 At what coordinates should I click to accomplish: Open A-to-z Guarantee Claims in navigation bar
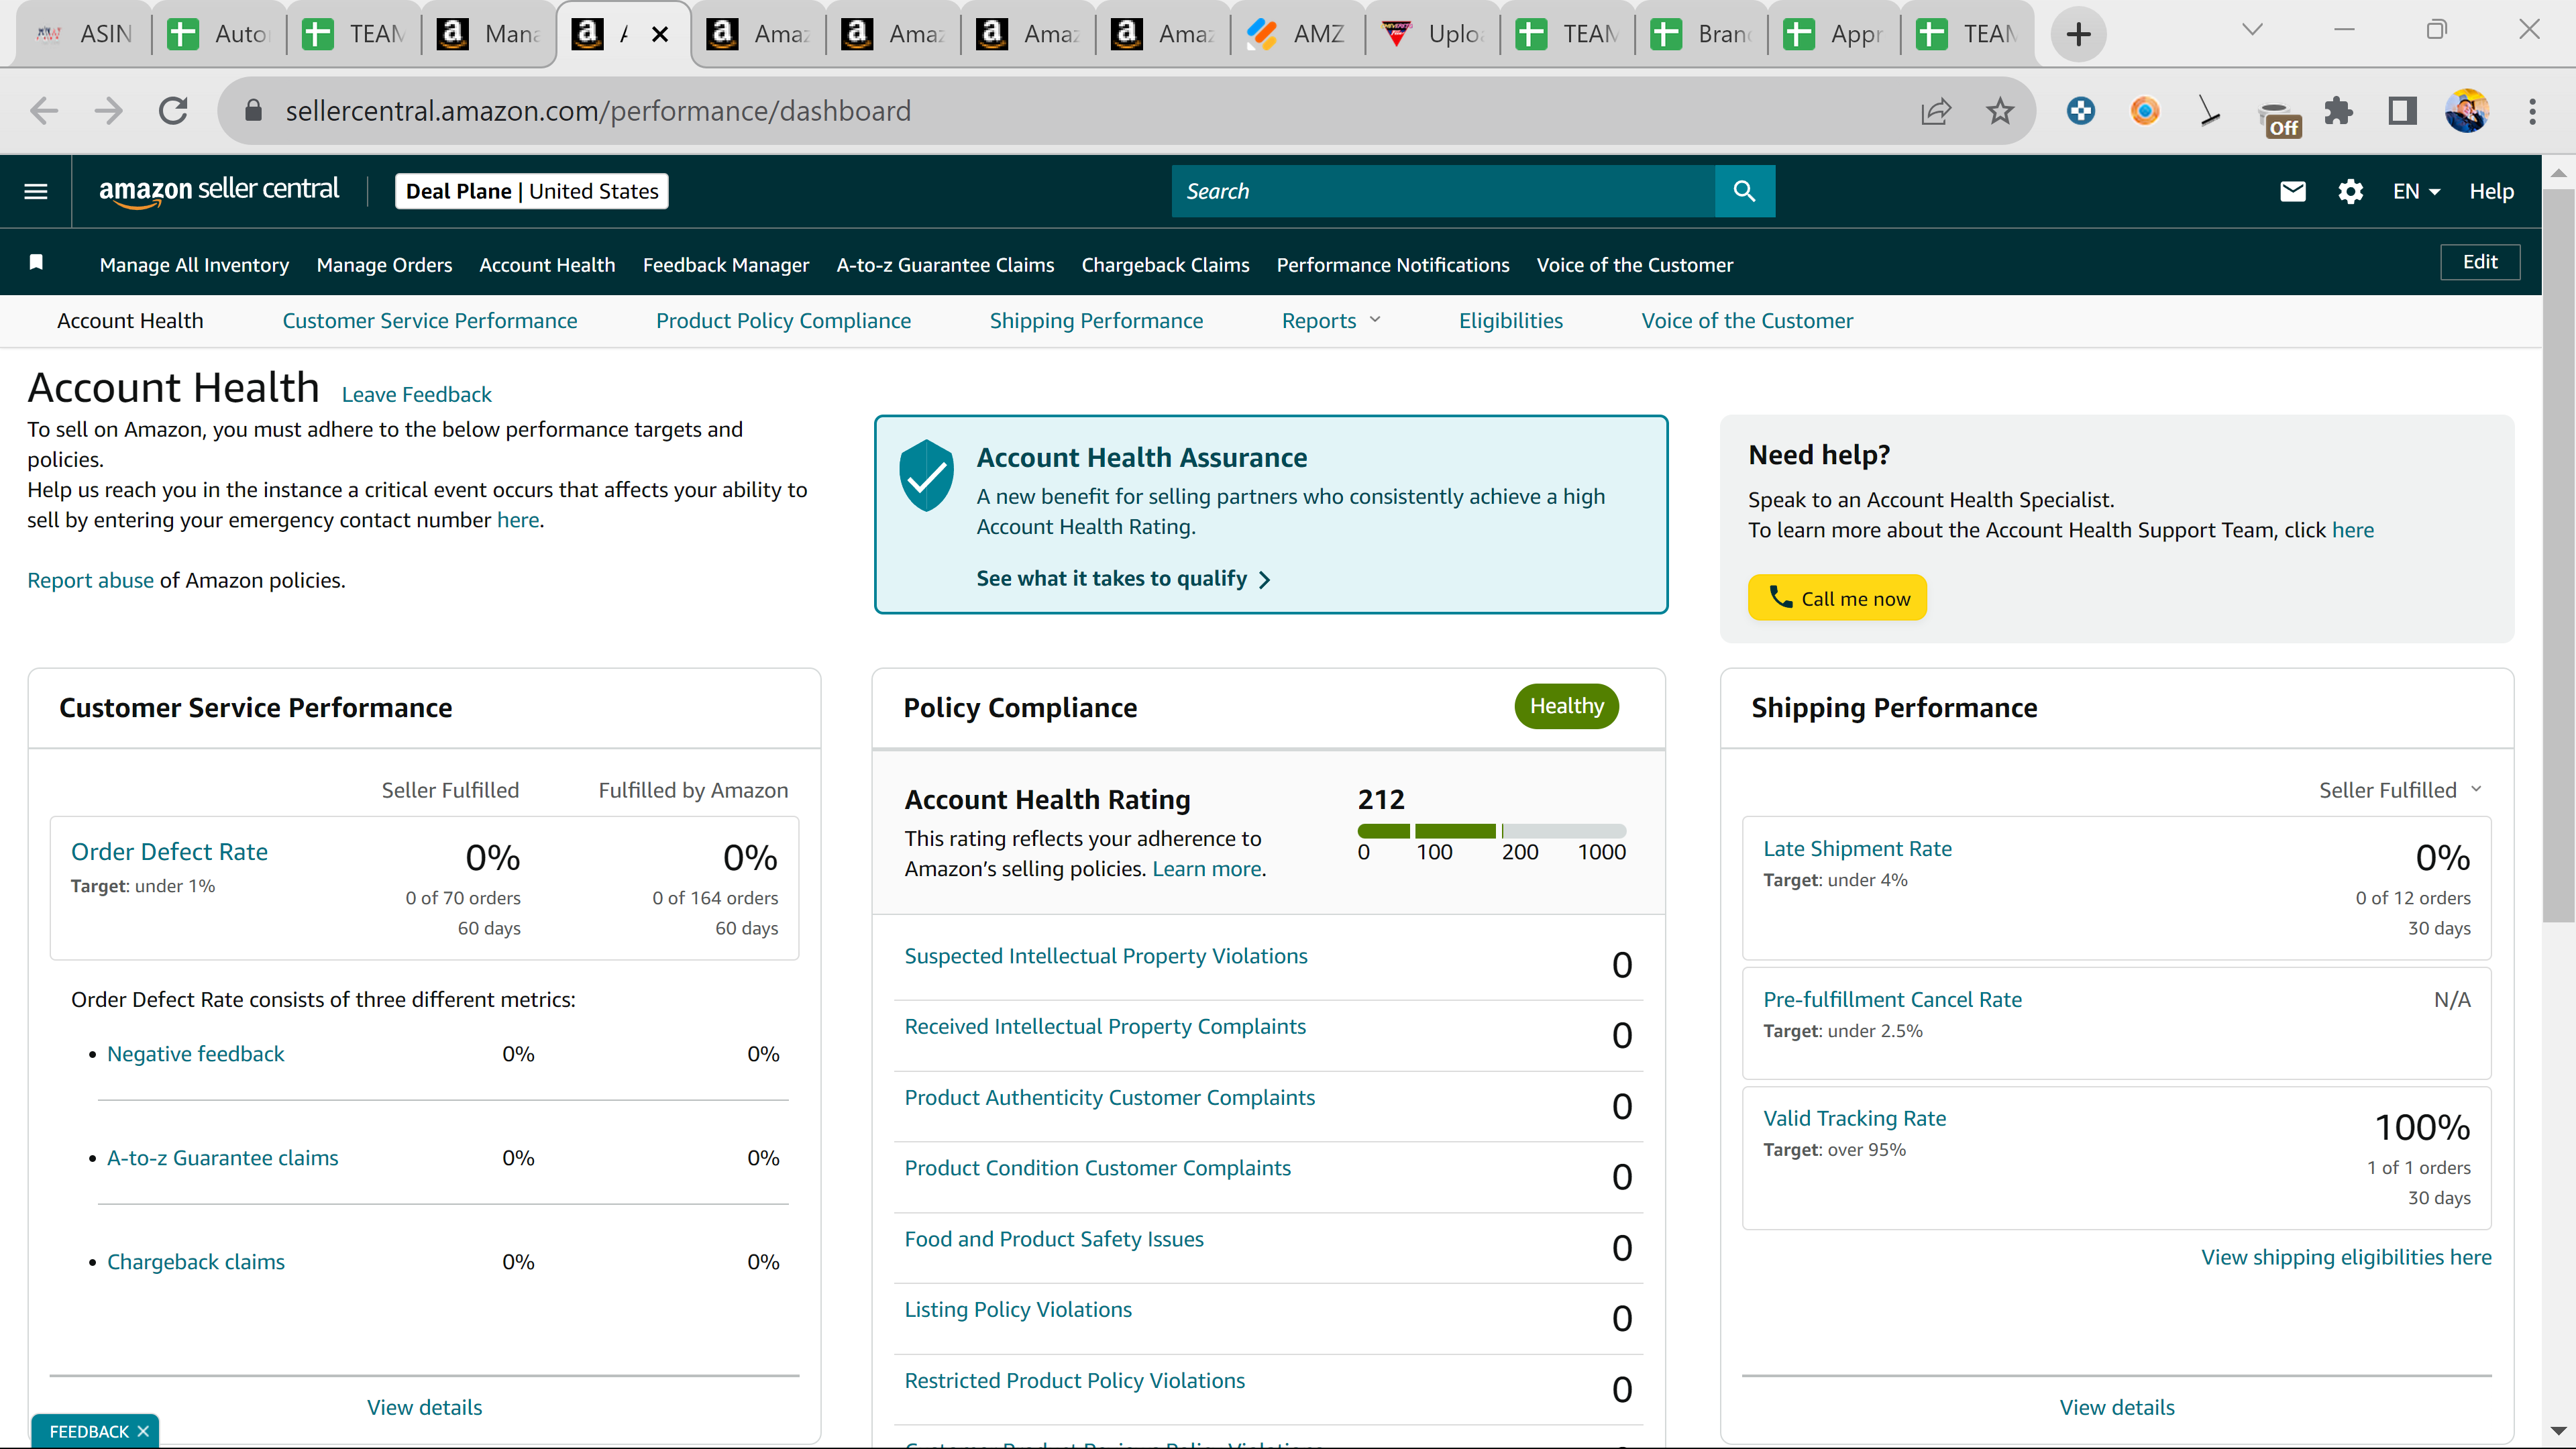[x=945, y=265]
